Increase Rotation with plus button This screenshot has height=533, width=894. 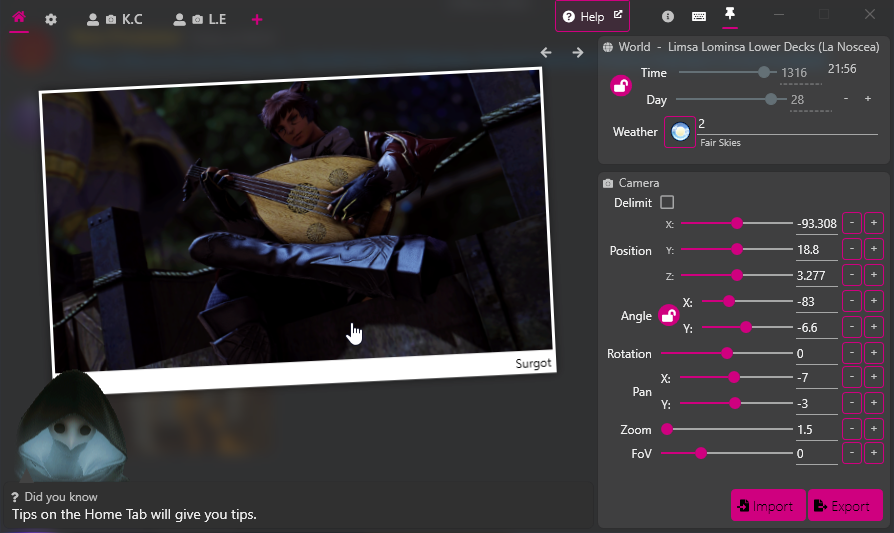pyautogui.click(x=873, y=353)
